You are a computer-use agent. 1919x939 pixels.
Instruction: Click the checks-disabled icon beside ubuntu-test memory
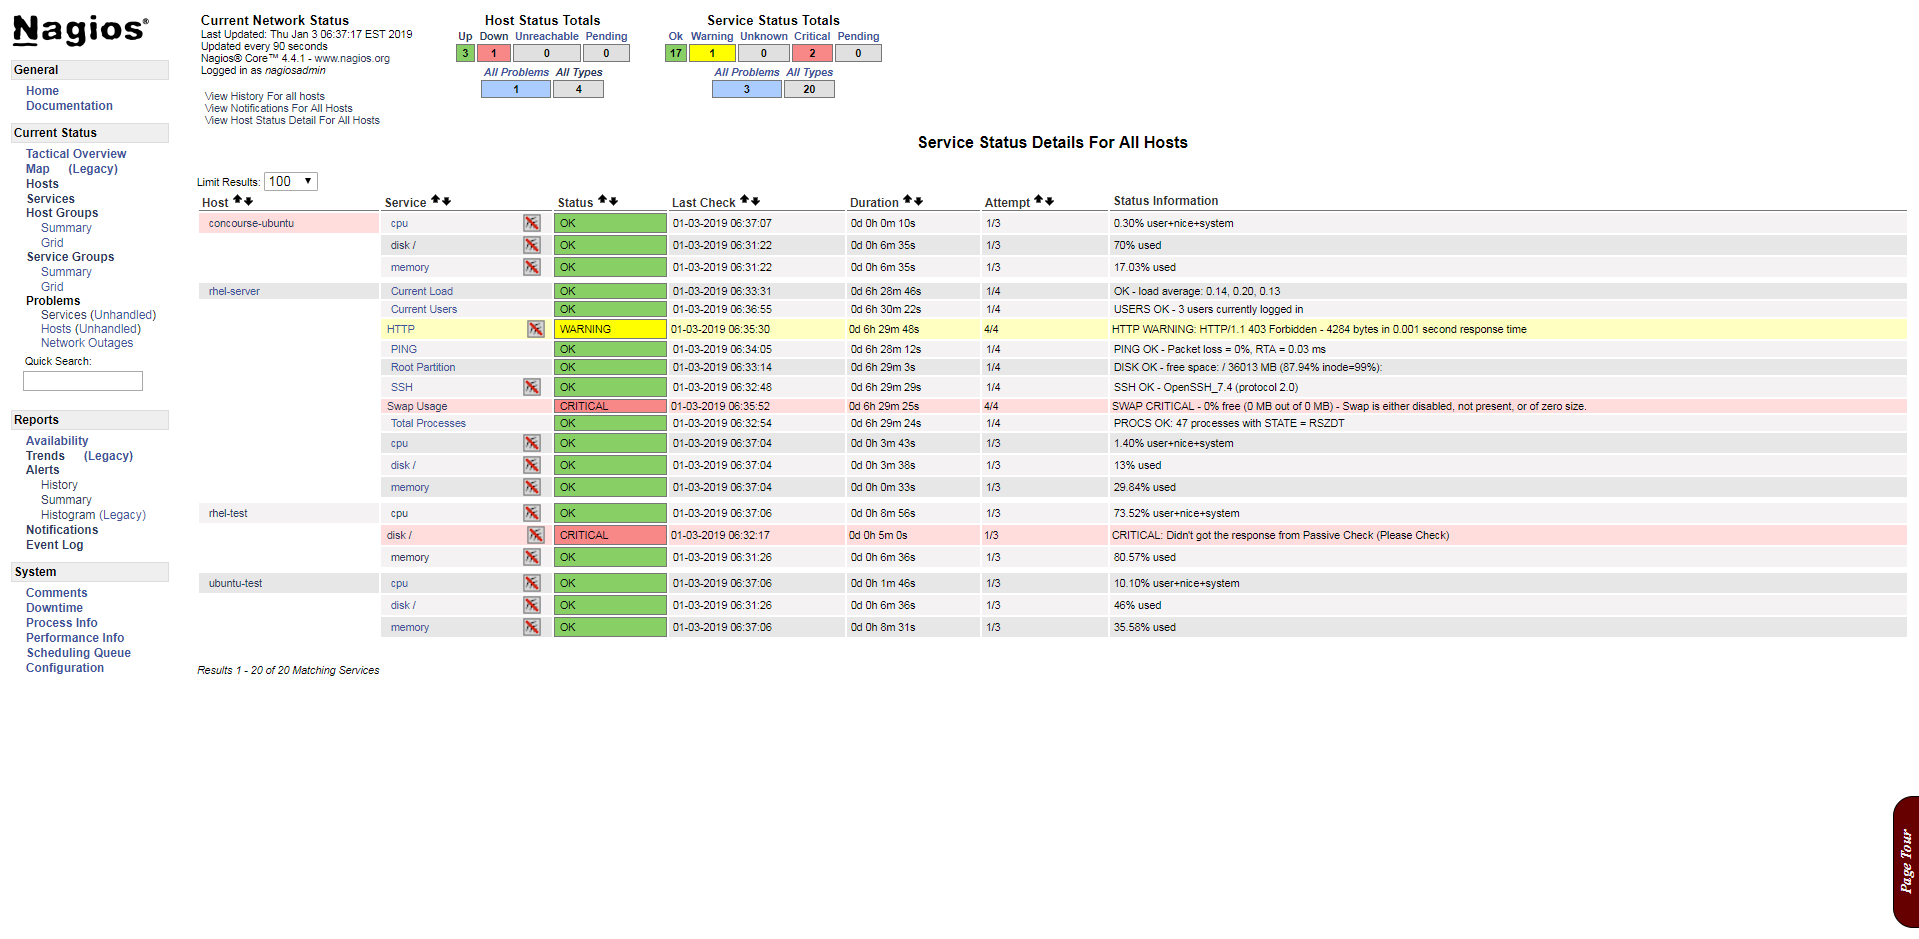tap(532, 627)
